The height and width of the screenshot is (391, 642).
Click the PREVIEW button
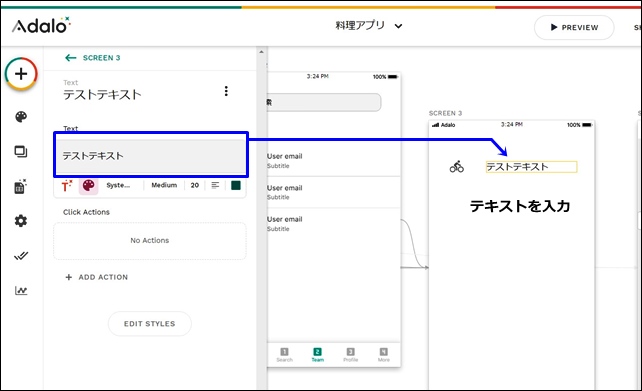574,27
